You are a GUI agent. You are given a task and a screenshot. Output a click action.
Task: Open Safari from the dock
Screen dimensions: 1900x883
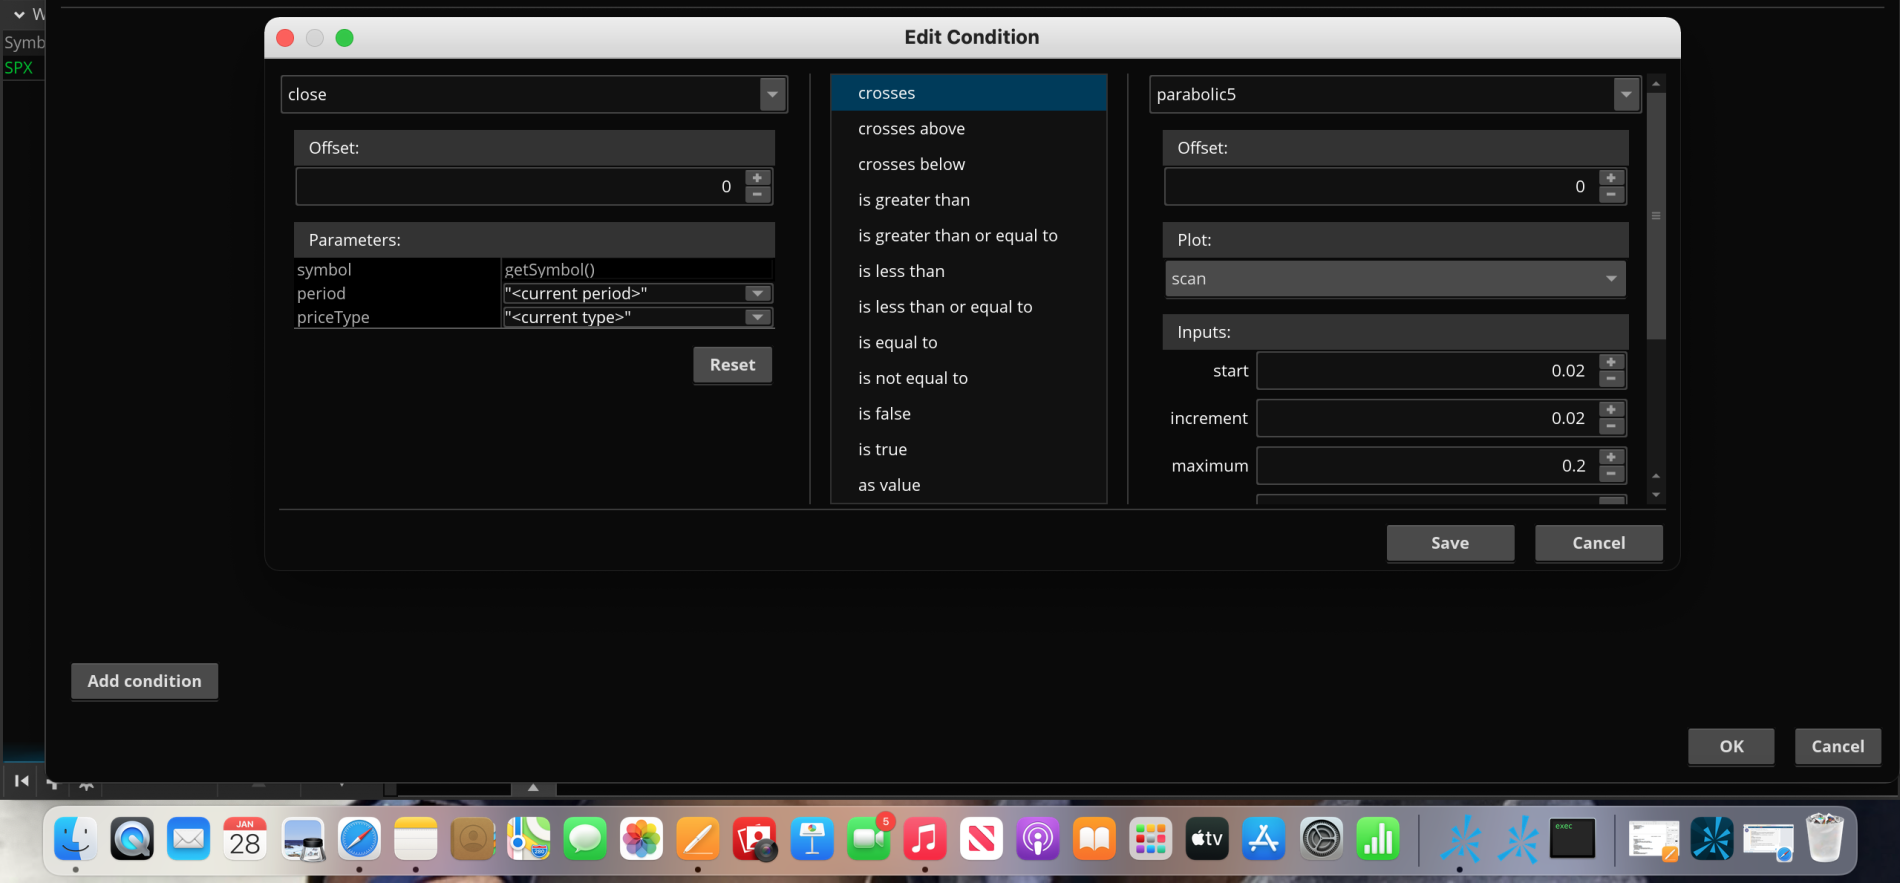coord(359,839)
